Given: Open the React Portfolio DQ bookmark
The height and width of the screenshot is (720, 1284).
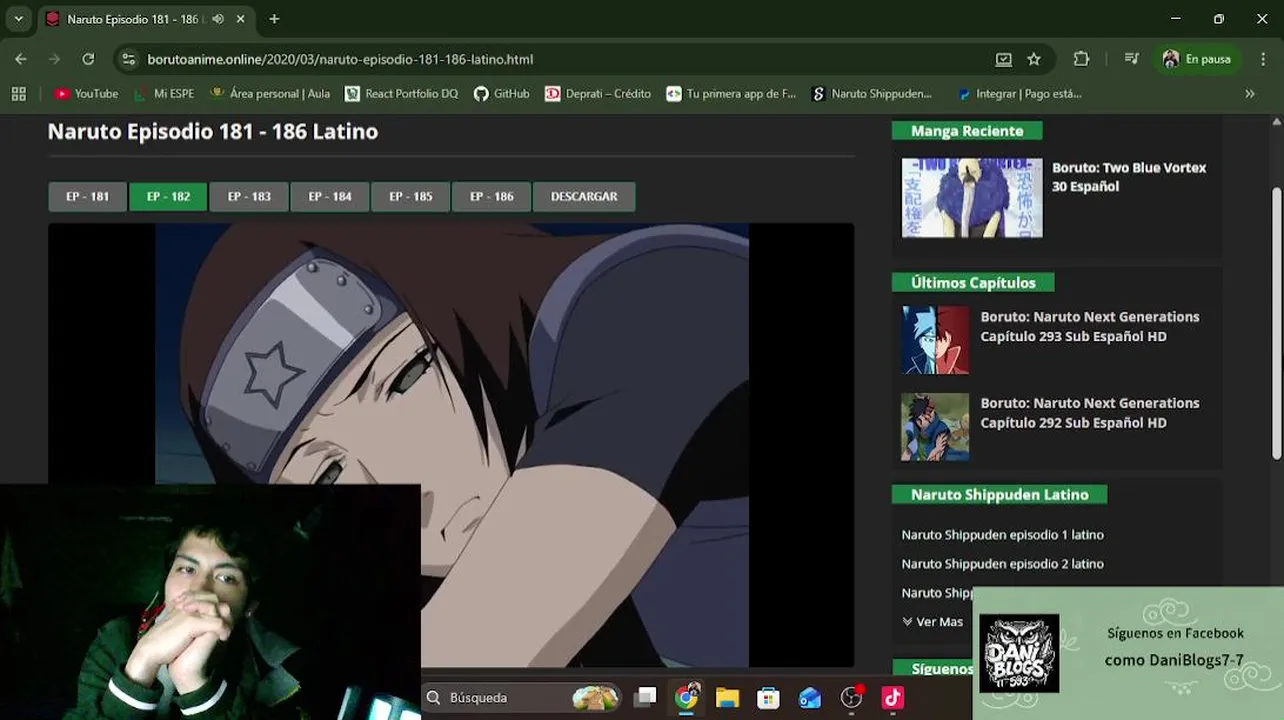Looking at the screenshot, I should click(401, 93).
